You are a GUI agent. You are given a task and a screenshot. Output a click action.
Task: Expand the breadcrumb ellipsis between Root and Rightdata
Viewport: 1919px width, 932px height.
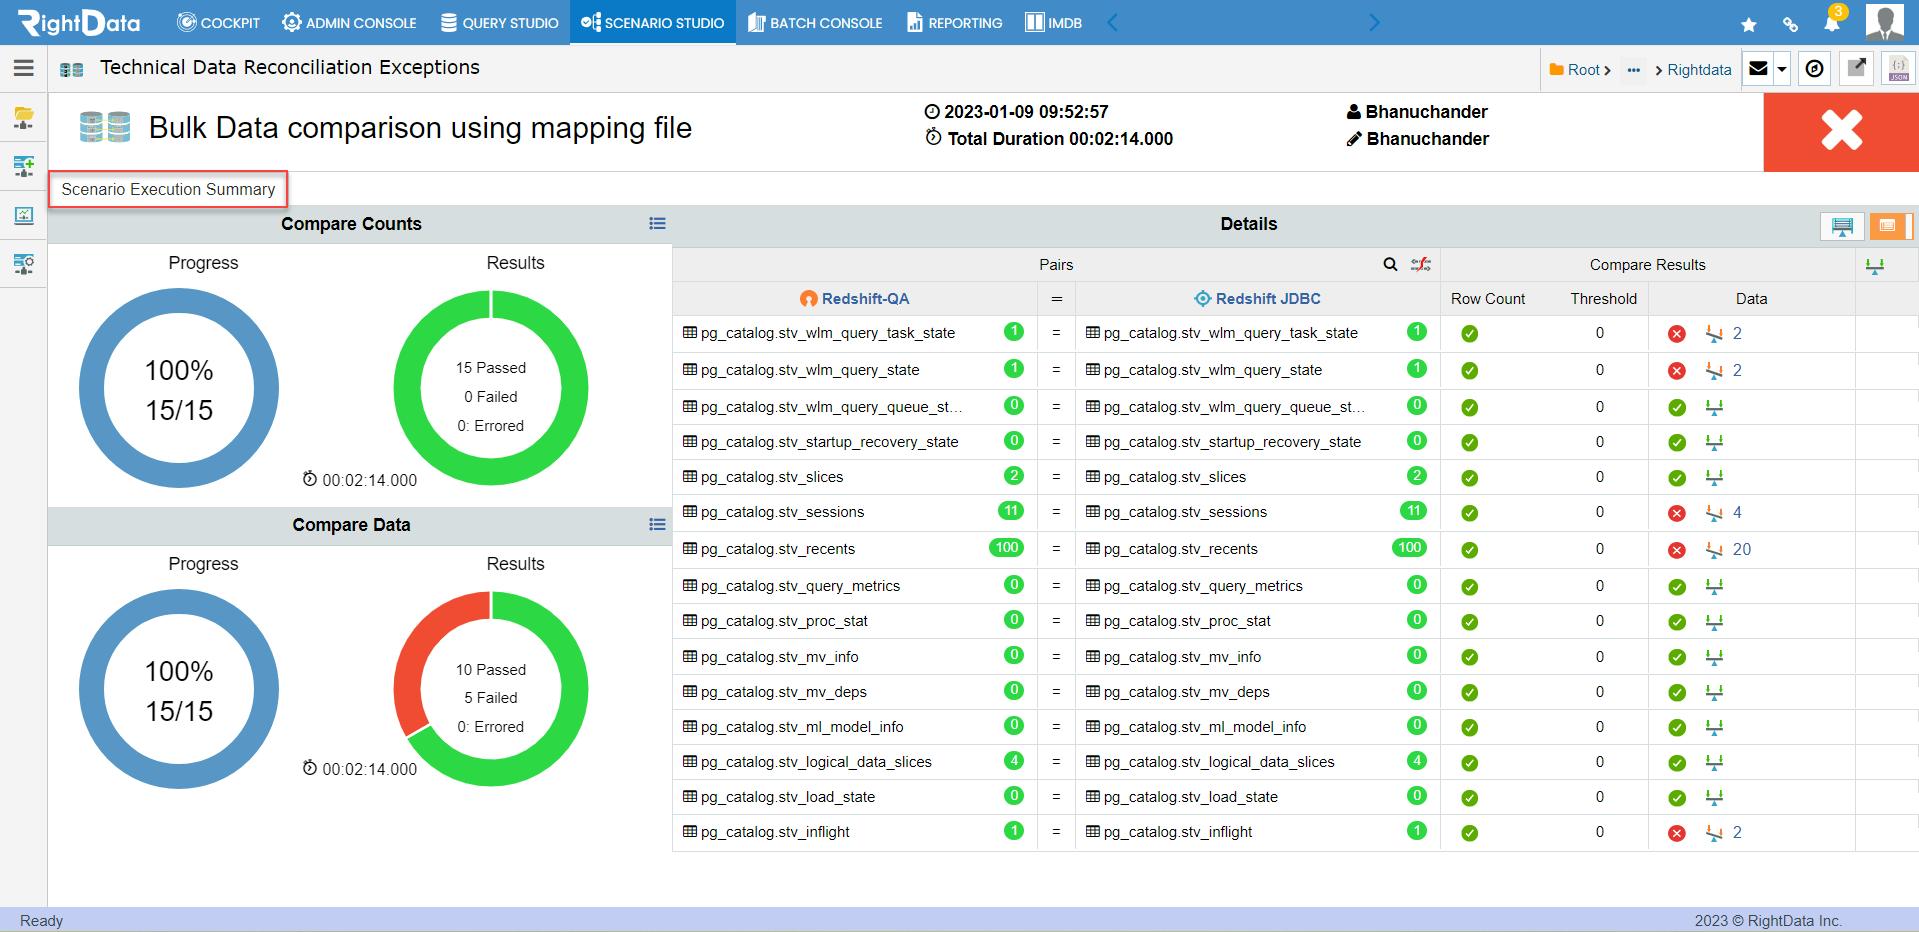[x=1634, y=69]
